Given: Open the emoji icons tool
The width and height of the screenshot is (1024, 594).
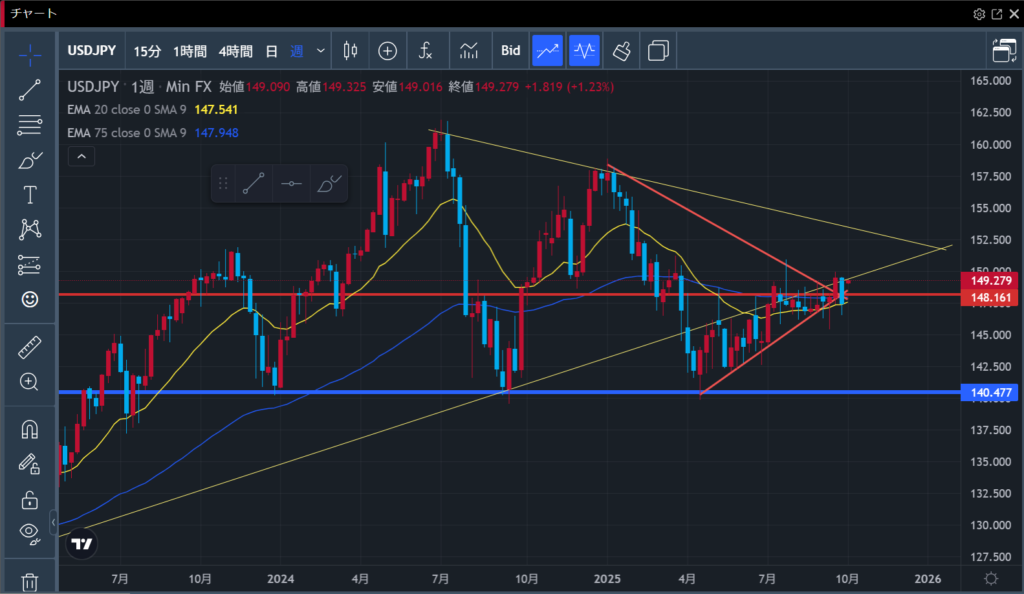Looking at the screenshot, I should pos(30,299).
